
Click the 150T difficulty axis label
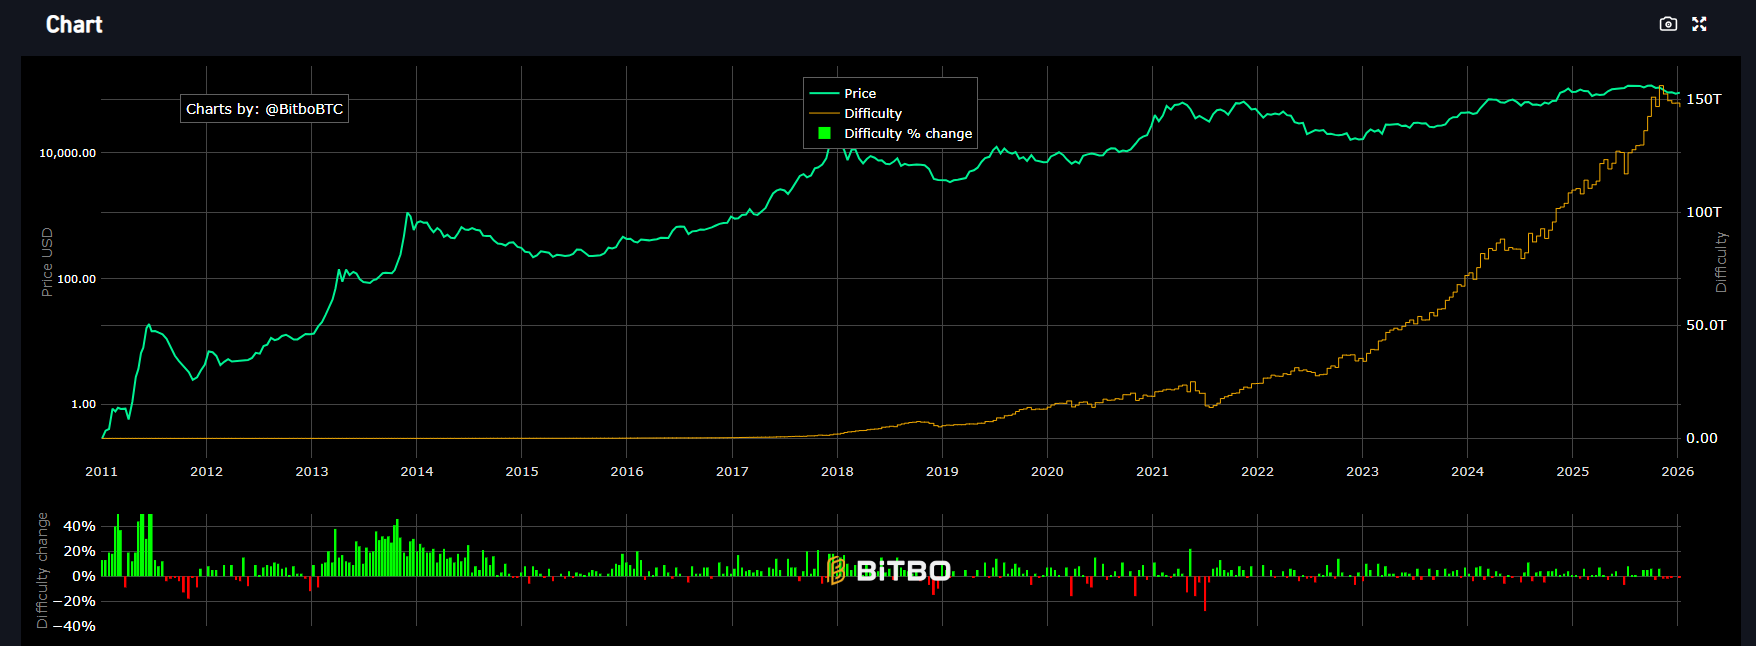(x=1703, y=99)
